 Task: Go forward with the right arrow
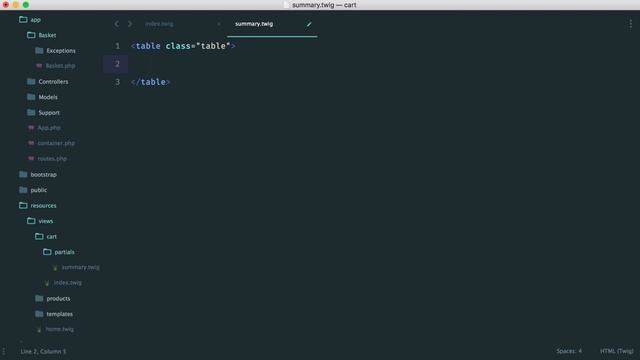pos(130,24)
